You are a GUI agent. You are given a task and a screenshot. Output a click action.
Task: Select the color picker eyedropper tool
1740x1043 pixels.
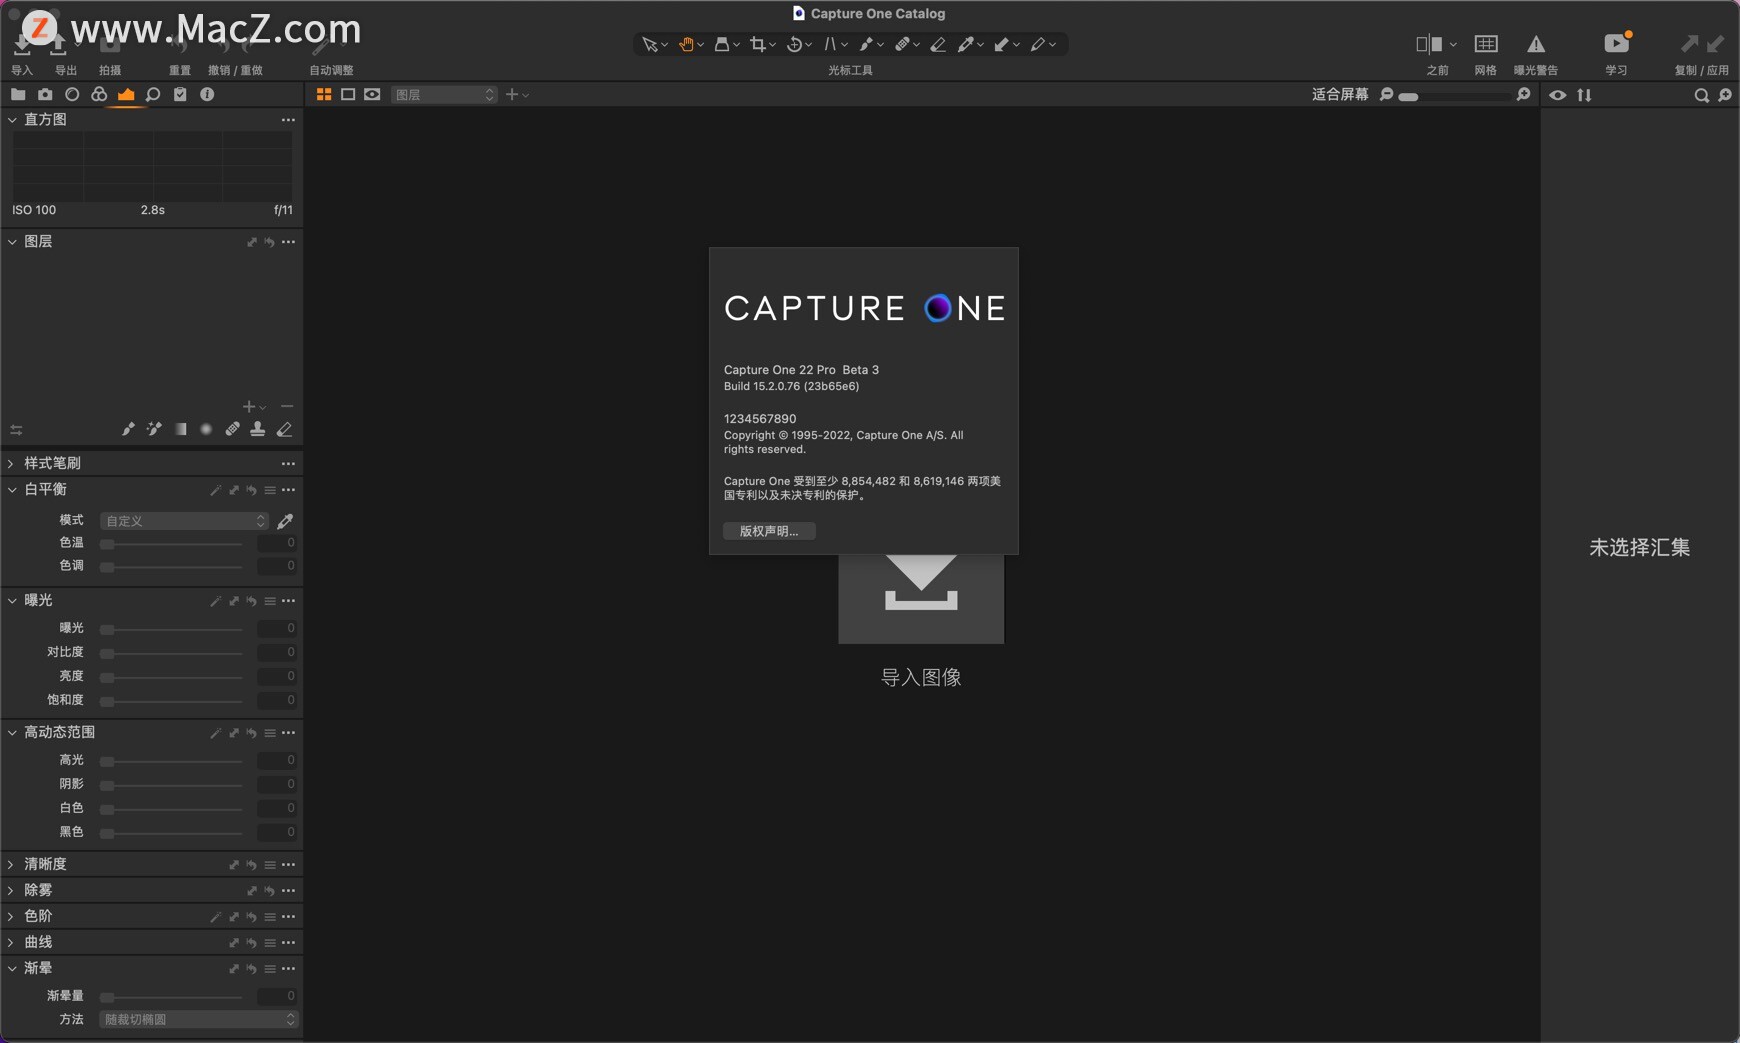(x=966, y=44)
